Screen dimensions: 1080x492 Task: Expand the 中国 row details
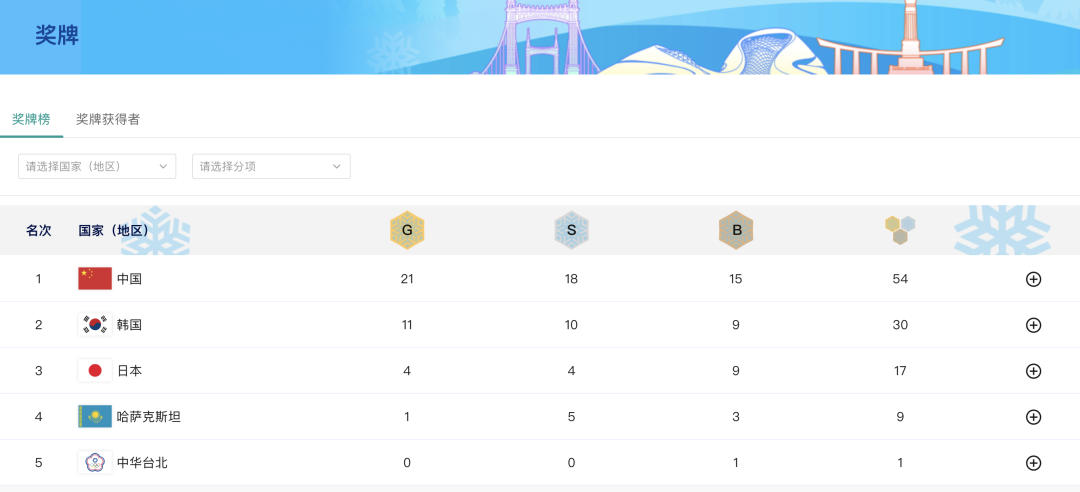tap(1034, 279)
